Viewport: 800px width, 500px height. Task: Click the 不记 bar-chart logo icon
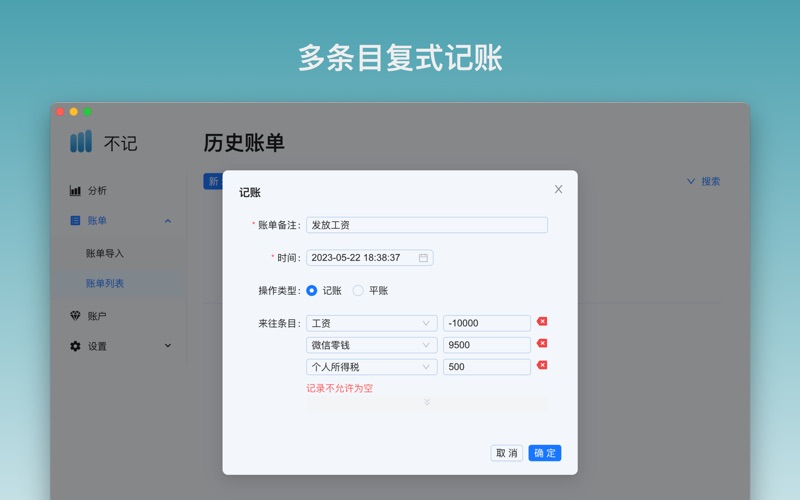tap(81, 141)
